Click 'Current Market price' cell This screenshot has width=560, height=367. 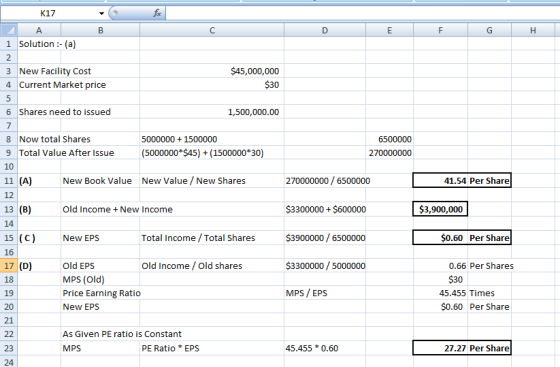62,85
